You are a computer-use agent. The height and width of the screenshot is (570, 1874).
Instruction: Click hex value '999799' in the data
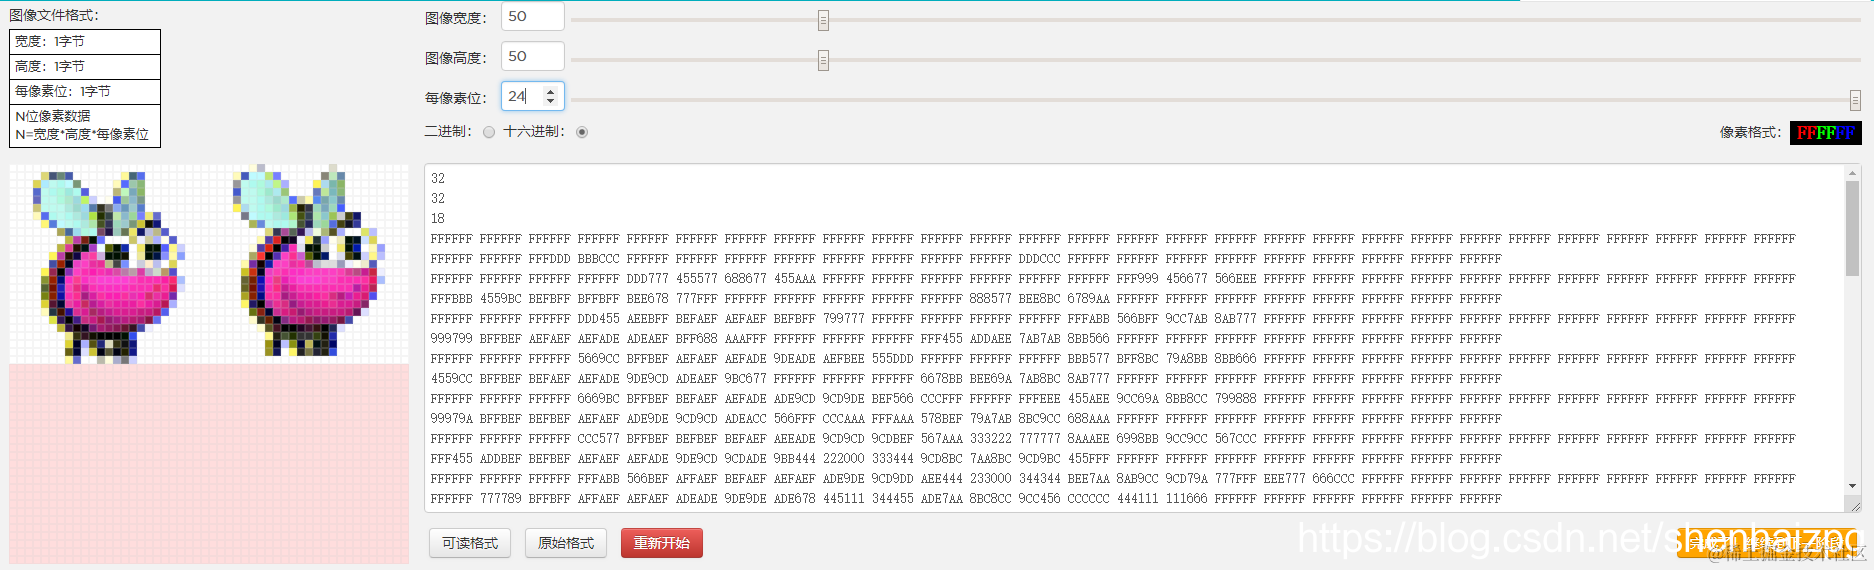coord(452,339)
